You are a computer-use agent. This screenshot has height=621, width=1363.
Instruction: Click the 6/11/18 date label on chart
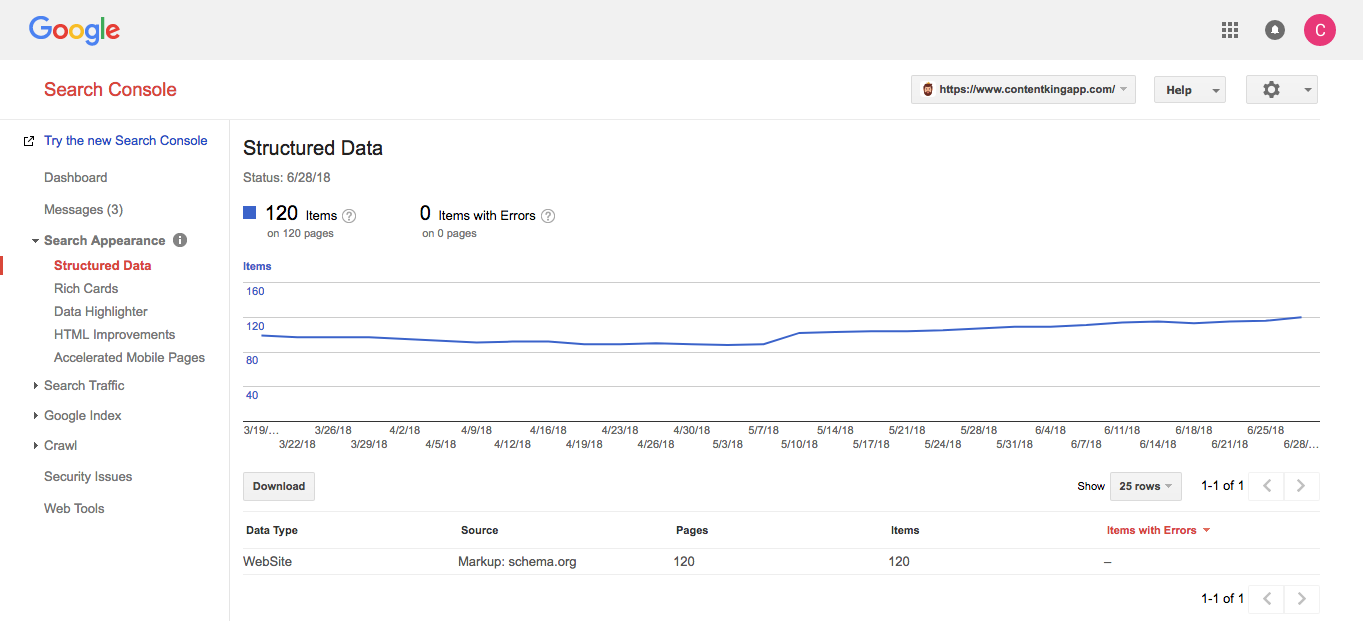pos(1122,430)
